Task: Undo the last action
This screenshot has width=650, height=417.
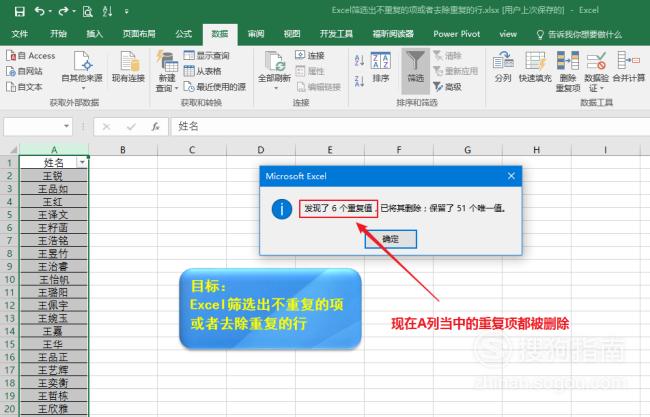Action: (39, 11)
